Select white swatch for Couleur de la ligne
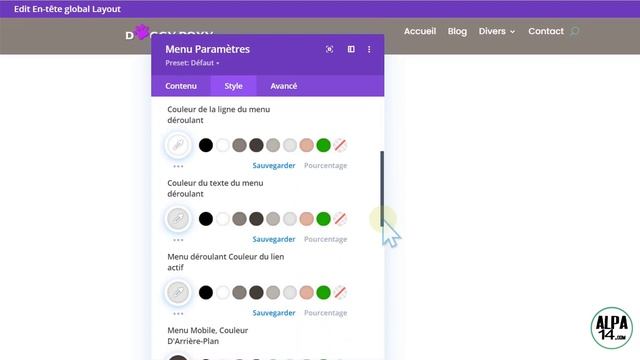This screenshot has height=360, width=640. (x=223, y=145)
